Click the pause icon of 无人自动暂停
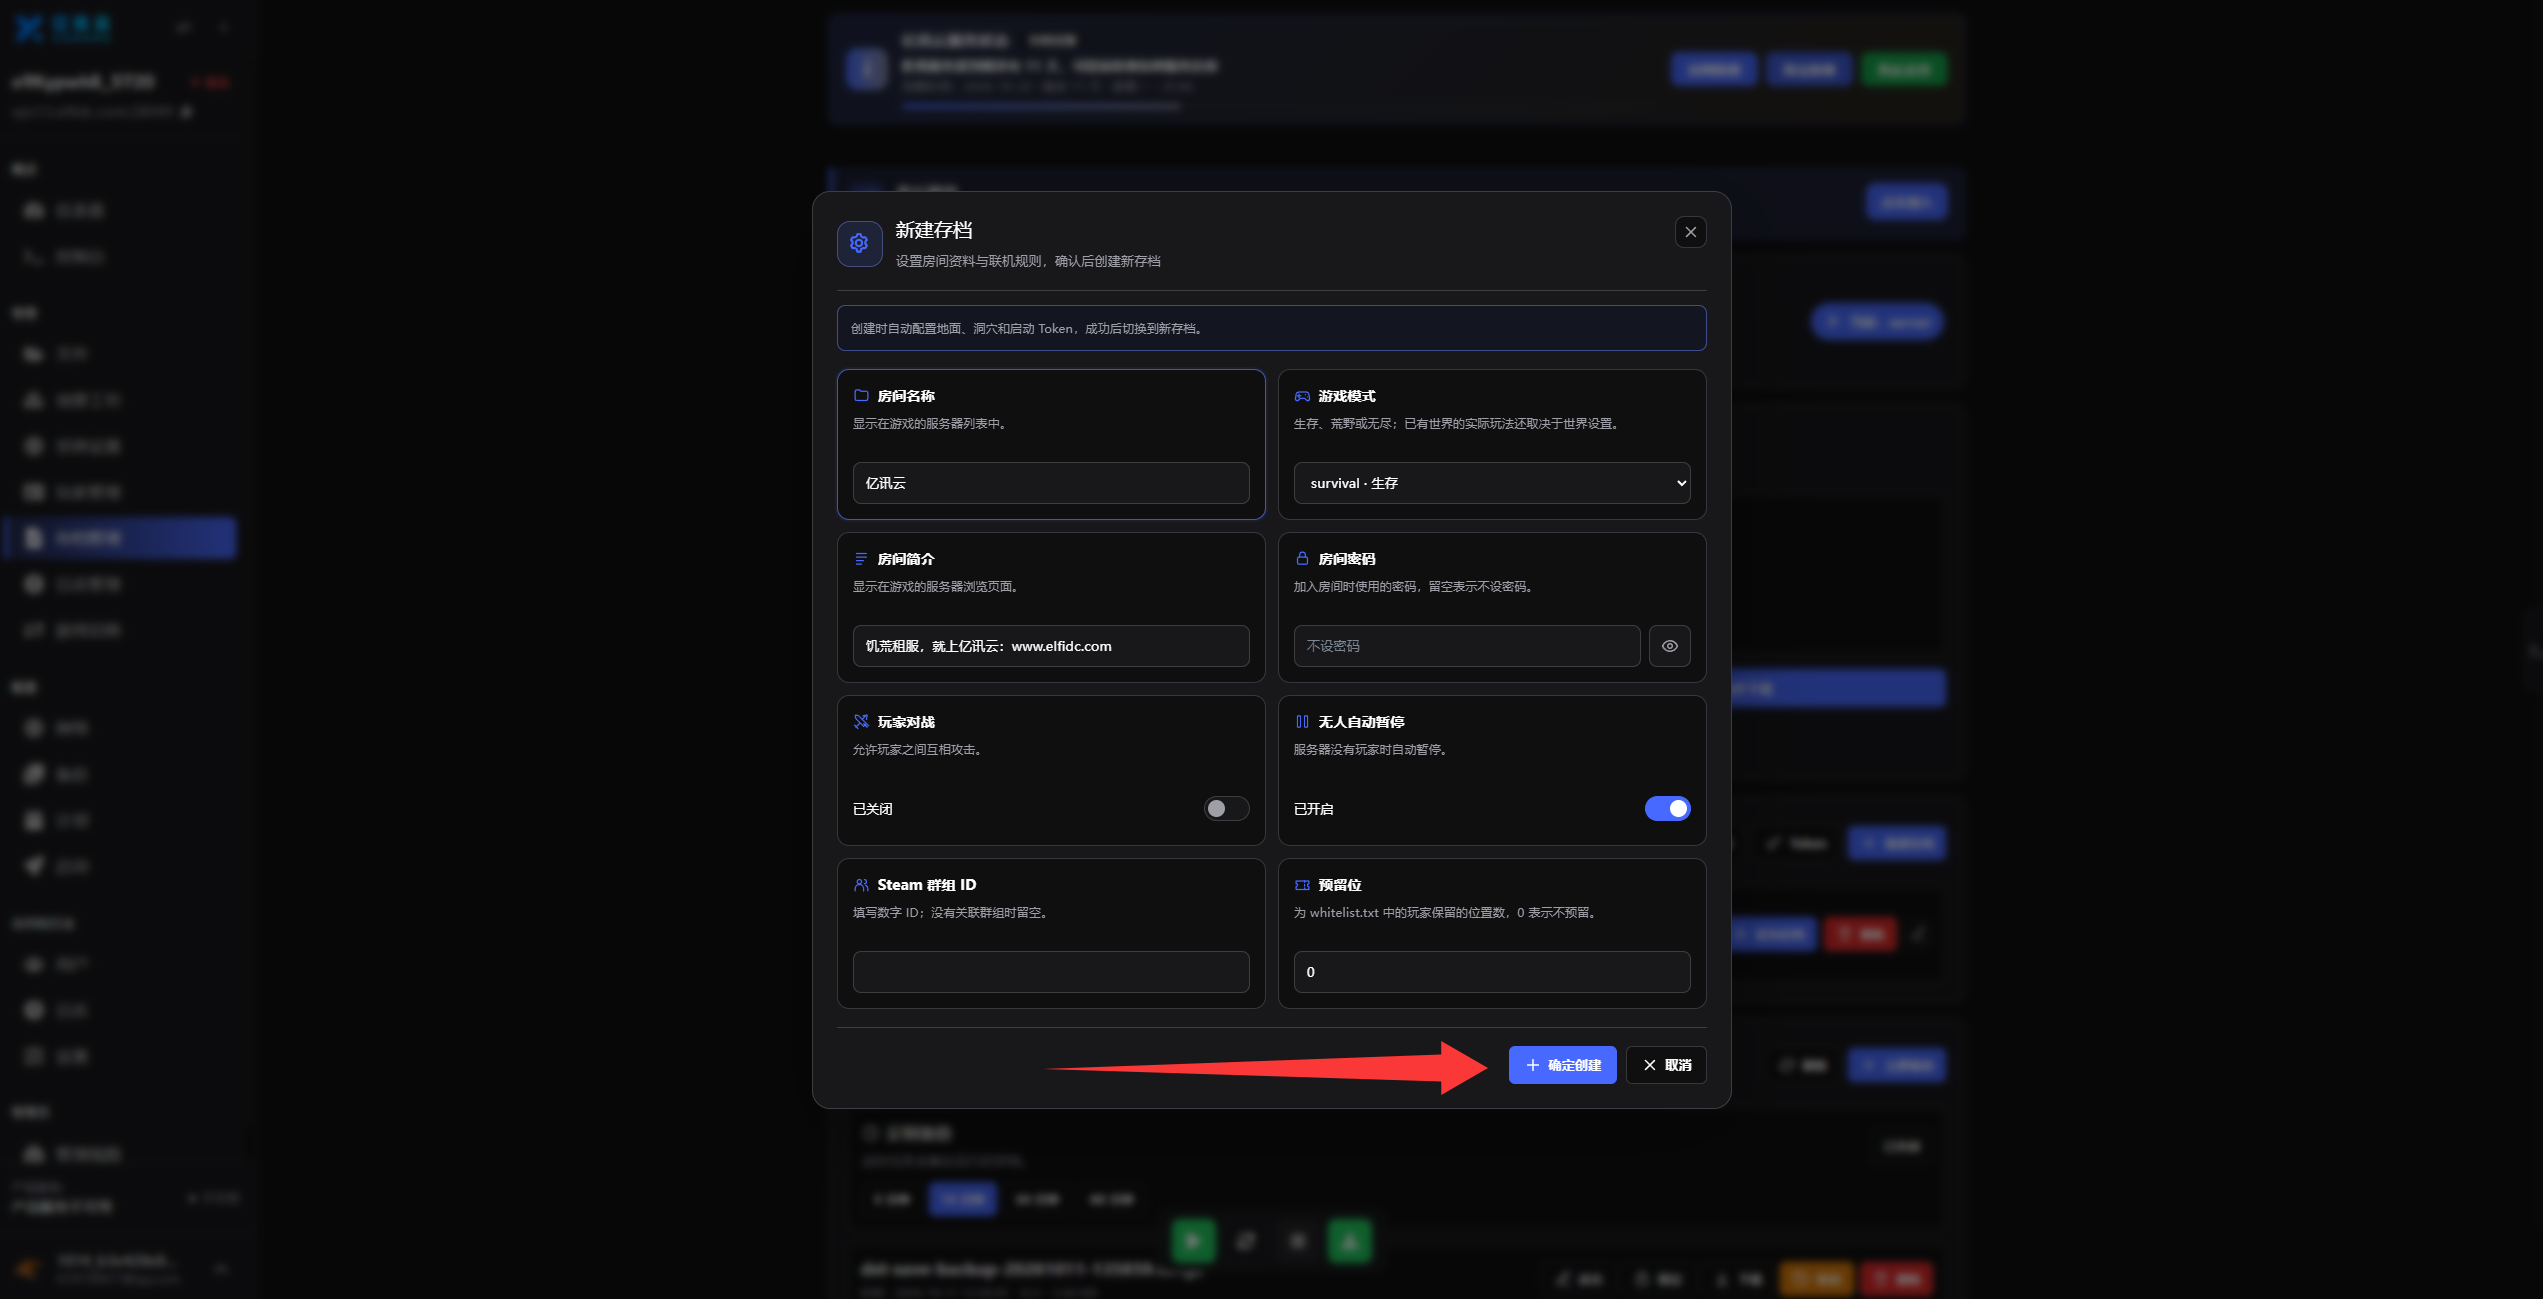Image resolution: width=2543 pixels, height=1299 pixels. coord(1302,722)
